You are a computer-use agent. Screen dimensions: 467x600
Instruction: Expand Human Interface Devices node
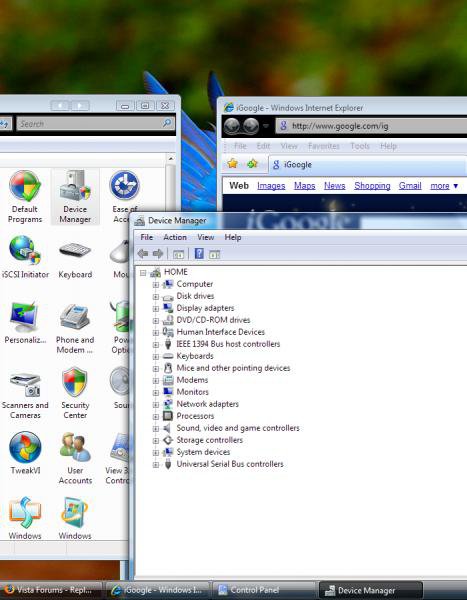155,333
